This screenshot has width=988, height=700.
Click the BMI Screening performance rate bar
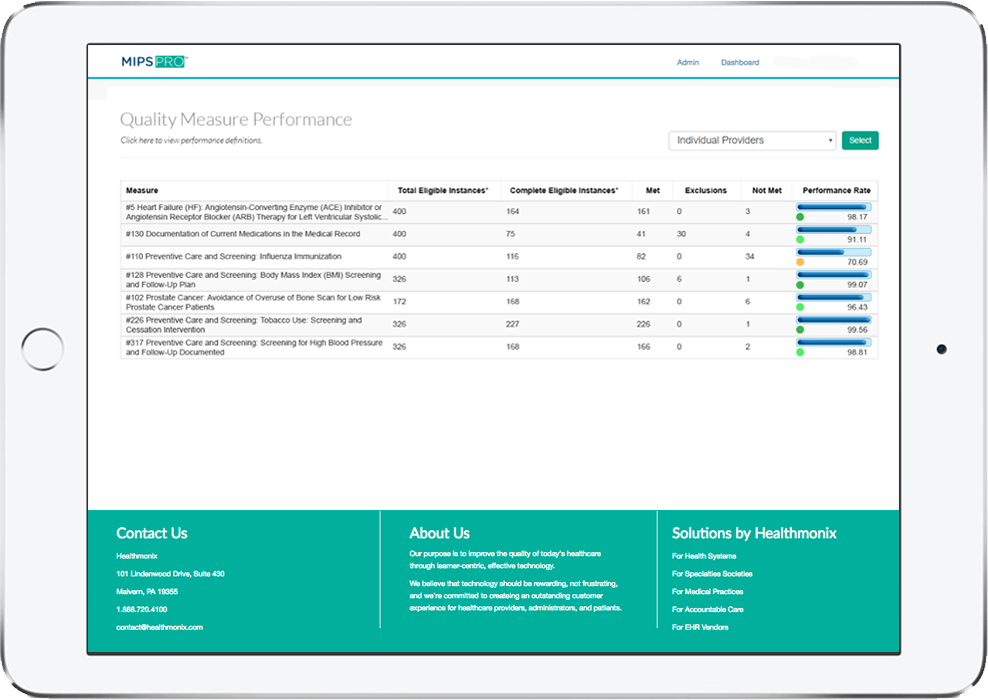[x=833, y=275]
